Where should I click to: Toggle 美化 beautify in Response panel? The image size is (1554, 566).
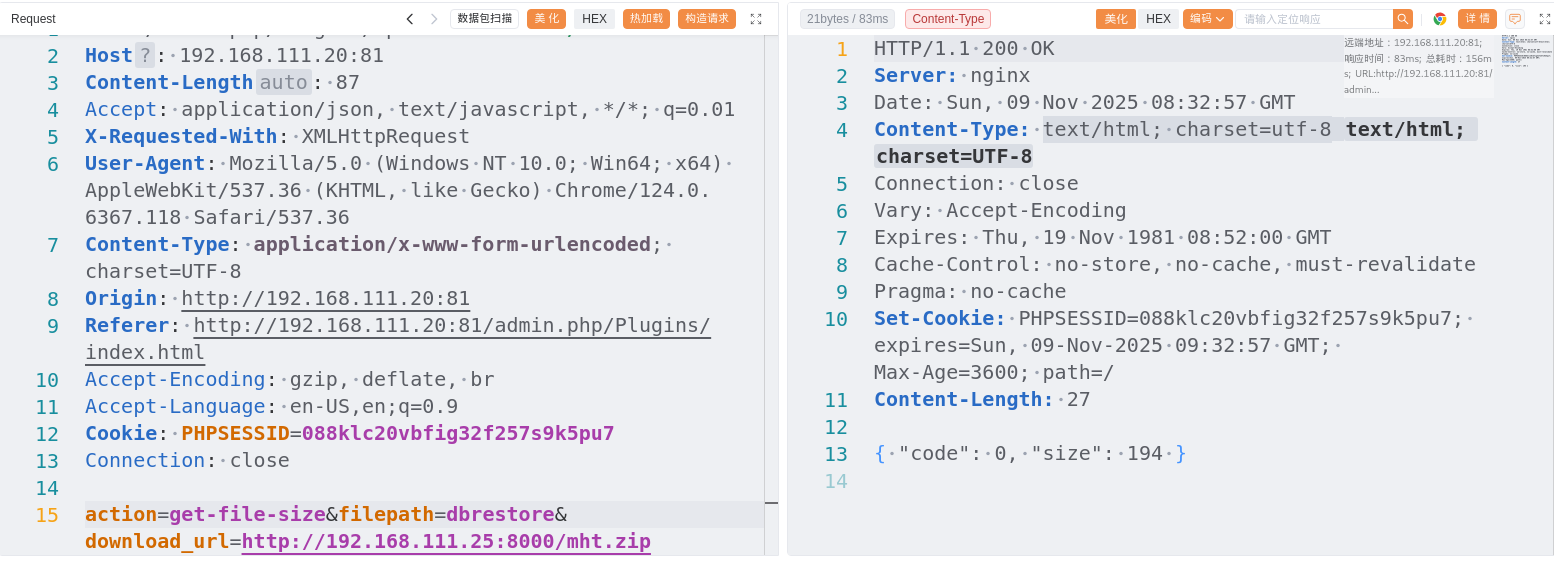click(x=1115, y=19)
